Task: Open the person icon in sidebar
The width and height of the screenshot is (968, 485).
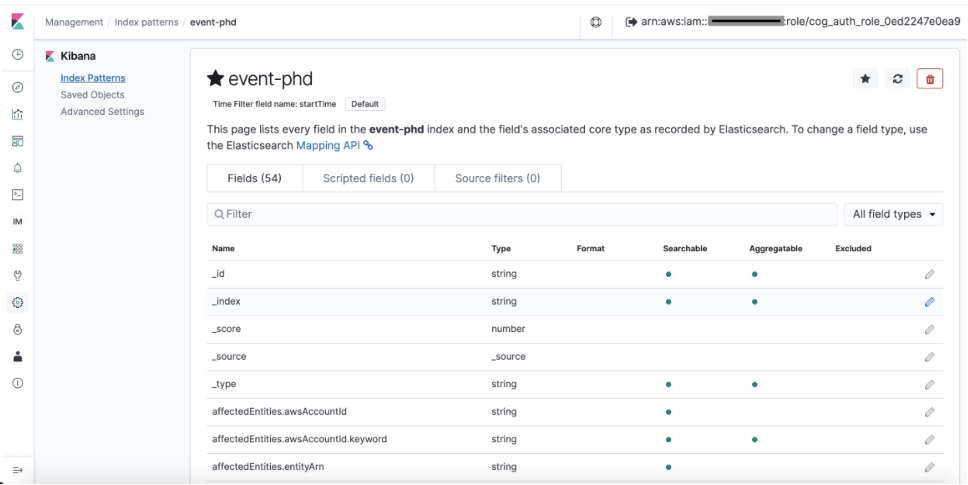Action: tap(17, 356)
